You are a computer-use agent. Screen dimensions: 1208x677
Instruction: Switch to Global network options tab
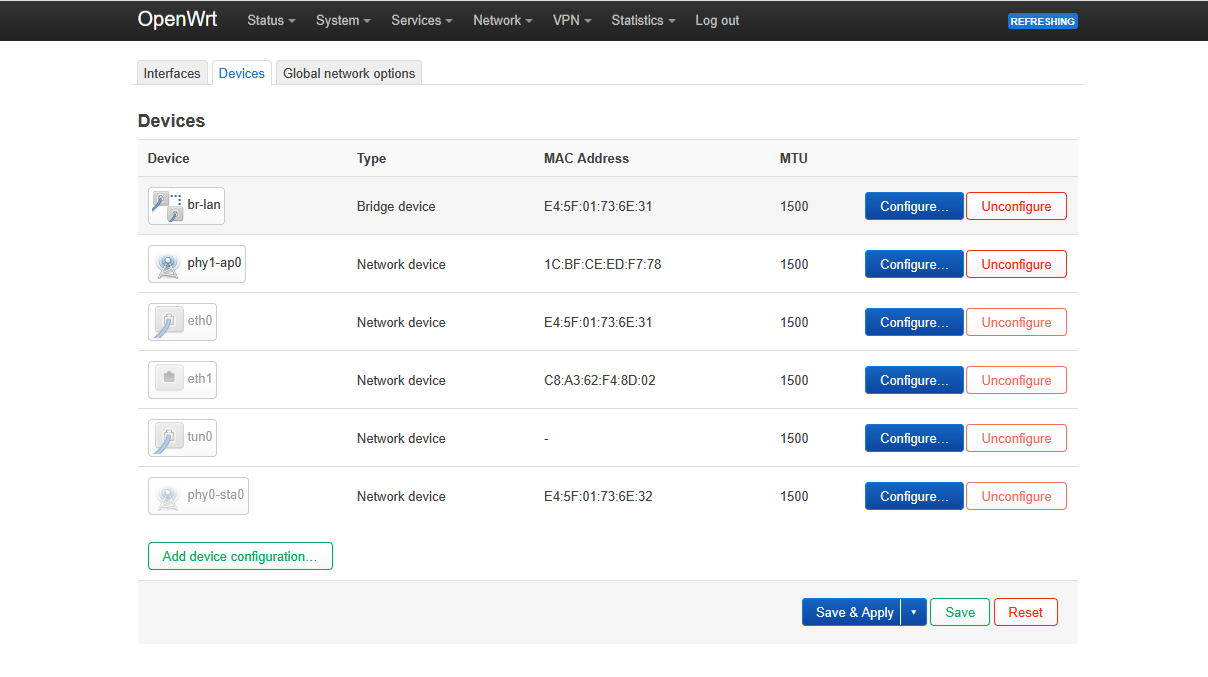click(349, 73)
